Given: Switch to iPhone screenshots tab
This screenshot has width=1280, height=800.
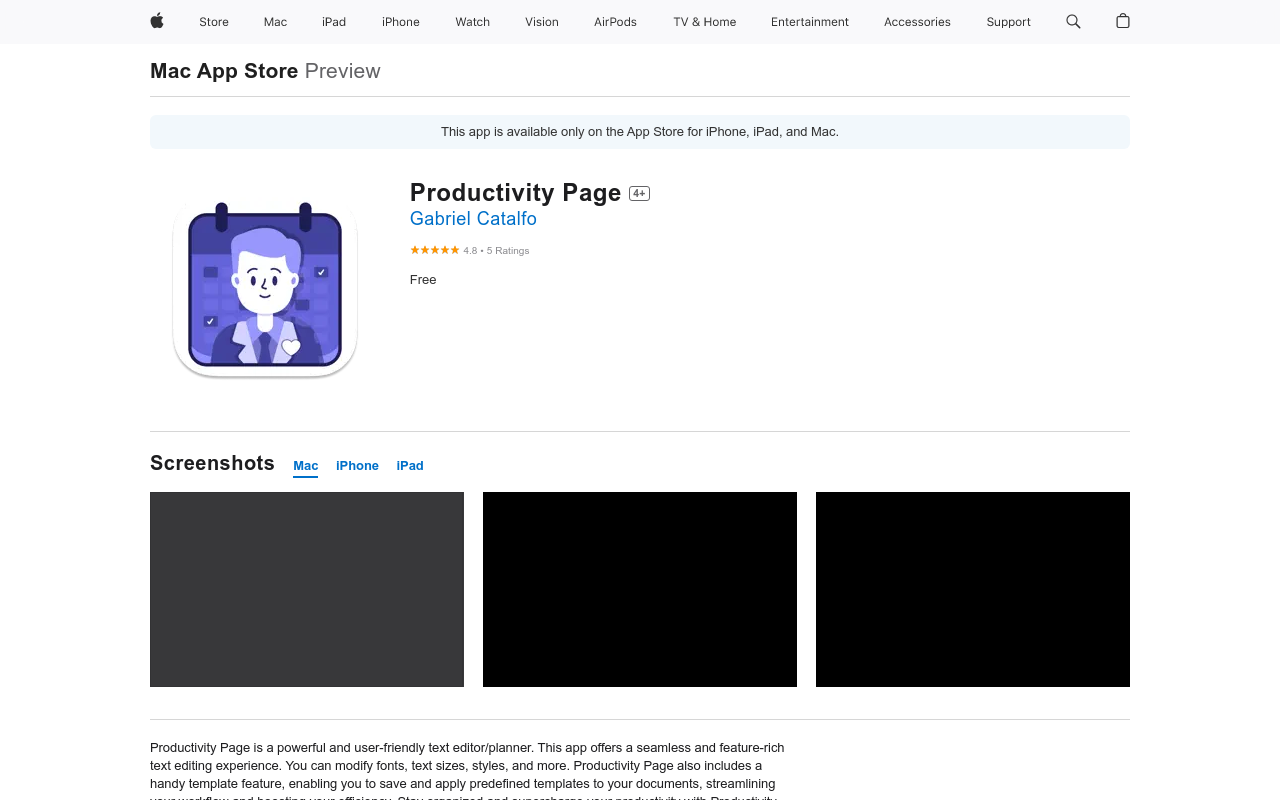Looking at the screenshot, I should [x=357, y=466].
